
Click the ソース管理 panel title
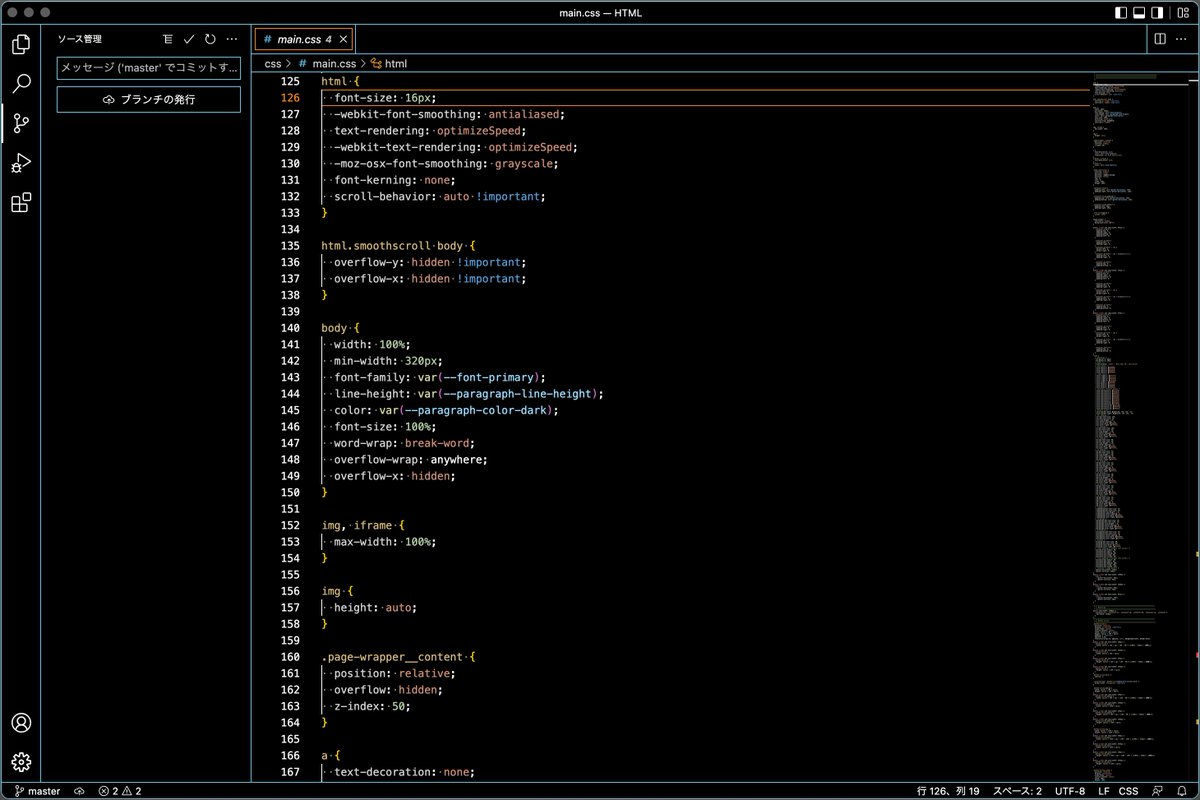(80, 39)
